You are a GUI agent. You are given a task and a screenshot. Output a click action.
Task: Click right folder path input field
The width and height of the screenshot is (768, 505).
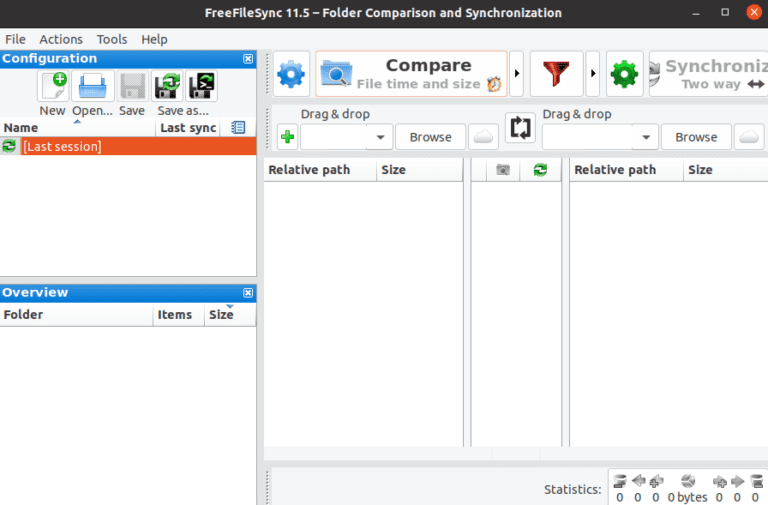click(x=588, y=137)
